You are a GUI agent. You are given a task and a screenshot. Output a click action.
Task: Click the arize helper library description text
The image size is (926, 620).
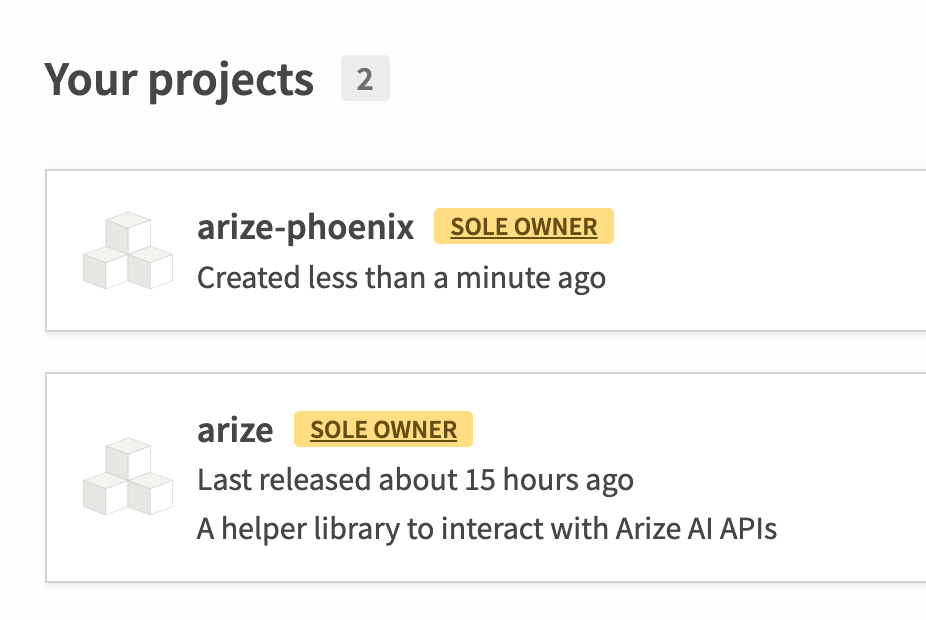pos(487,528)
